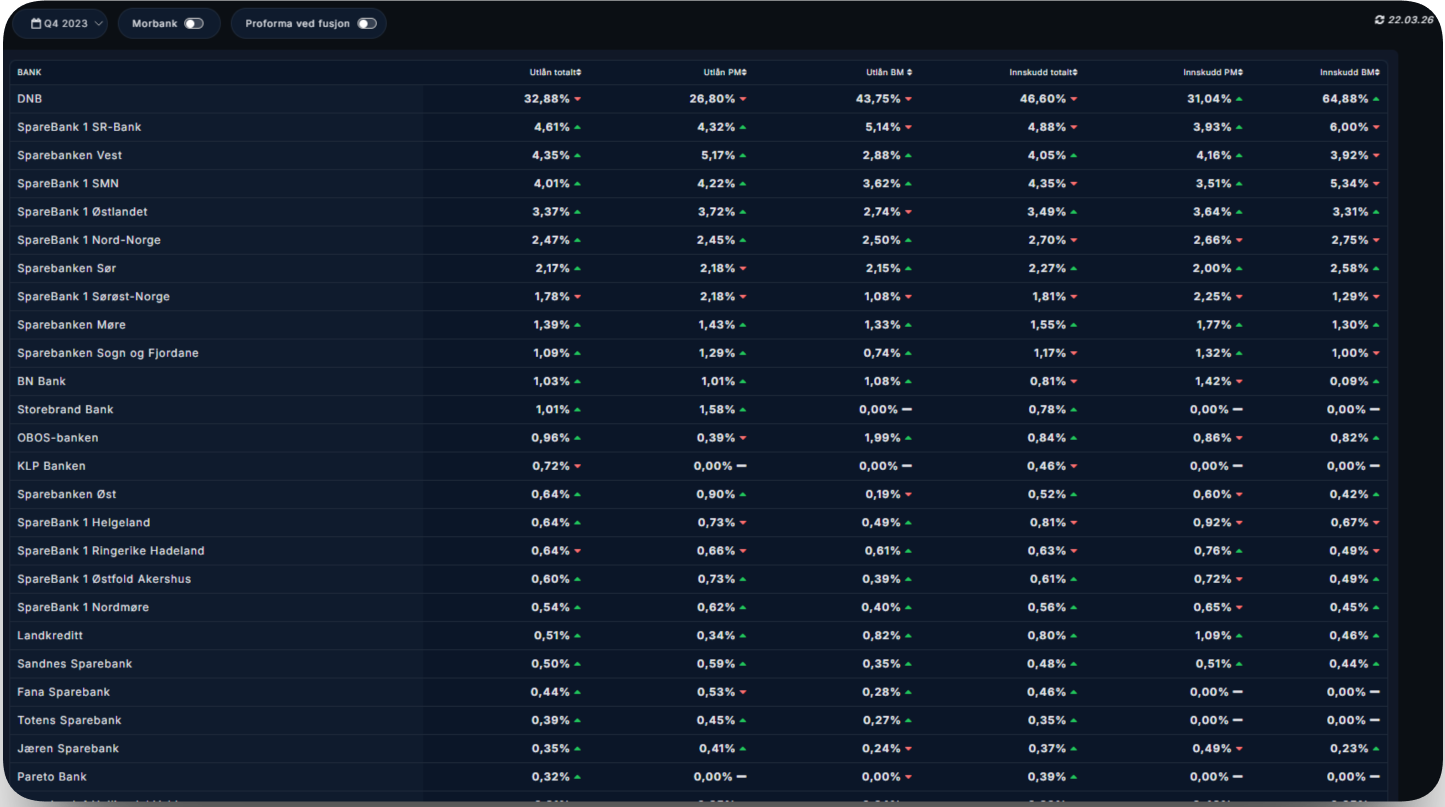Click Sparebanken Møre's Innskudd PM value 1,77%

click(x=1214, y=325)
